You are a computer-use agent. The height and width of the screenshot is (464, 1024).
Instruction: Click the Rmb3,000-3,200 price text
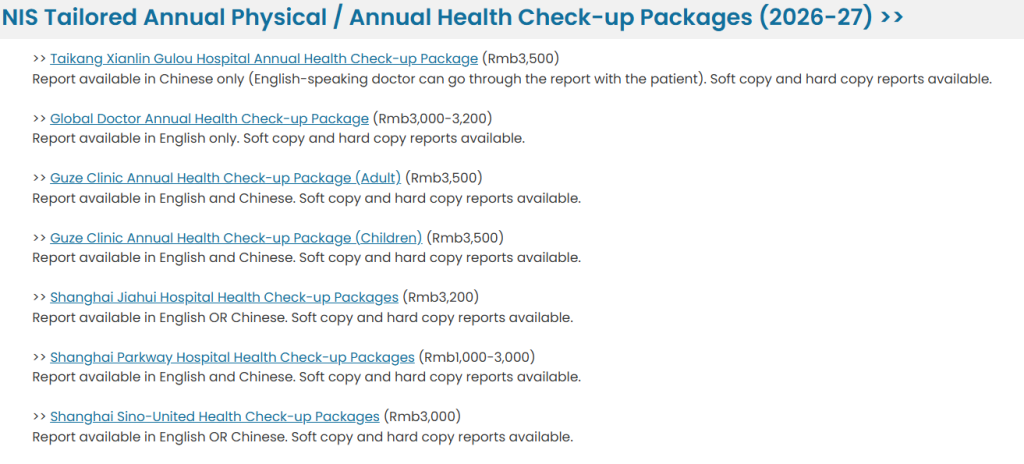point(432,118)
